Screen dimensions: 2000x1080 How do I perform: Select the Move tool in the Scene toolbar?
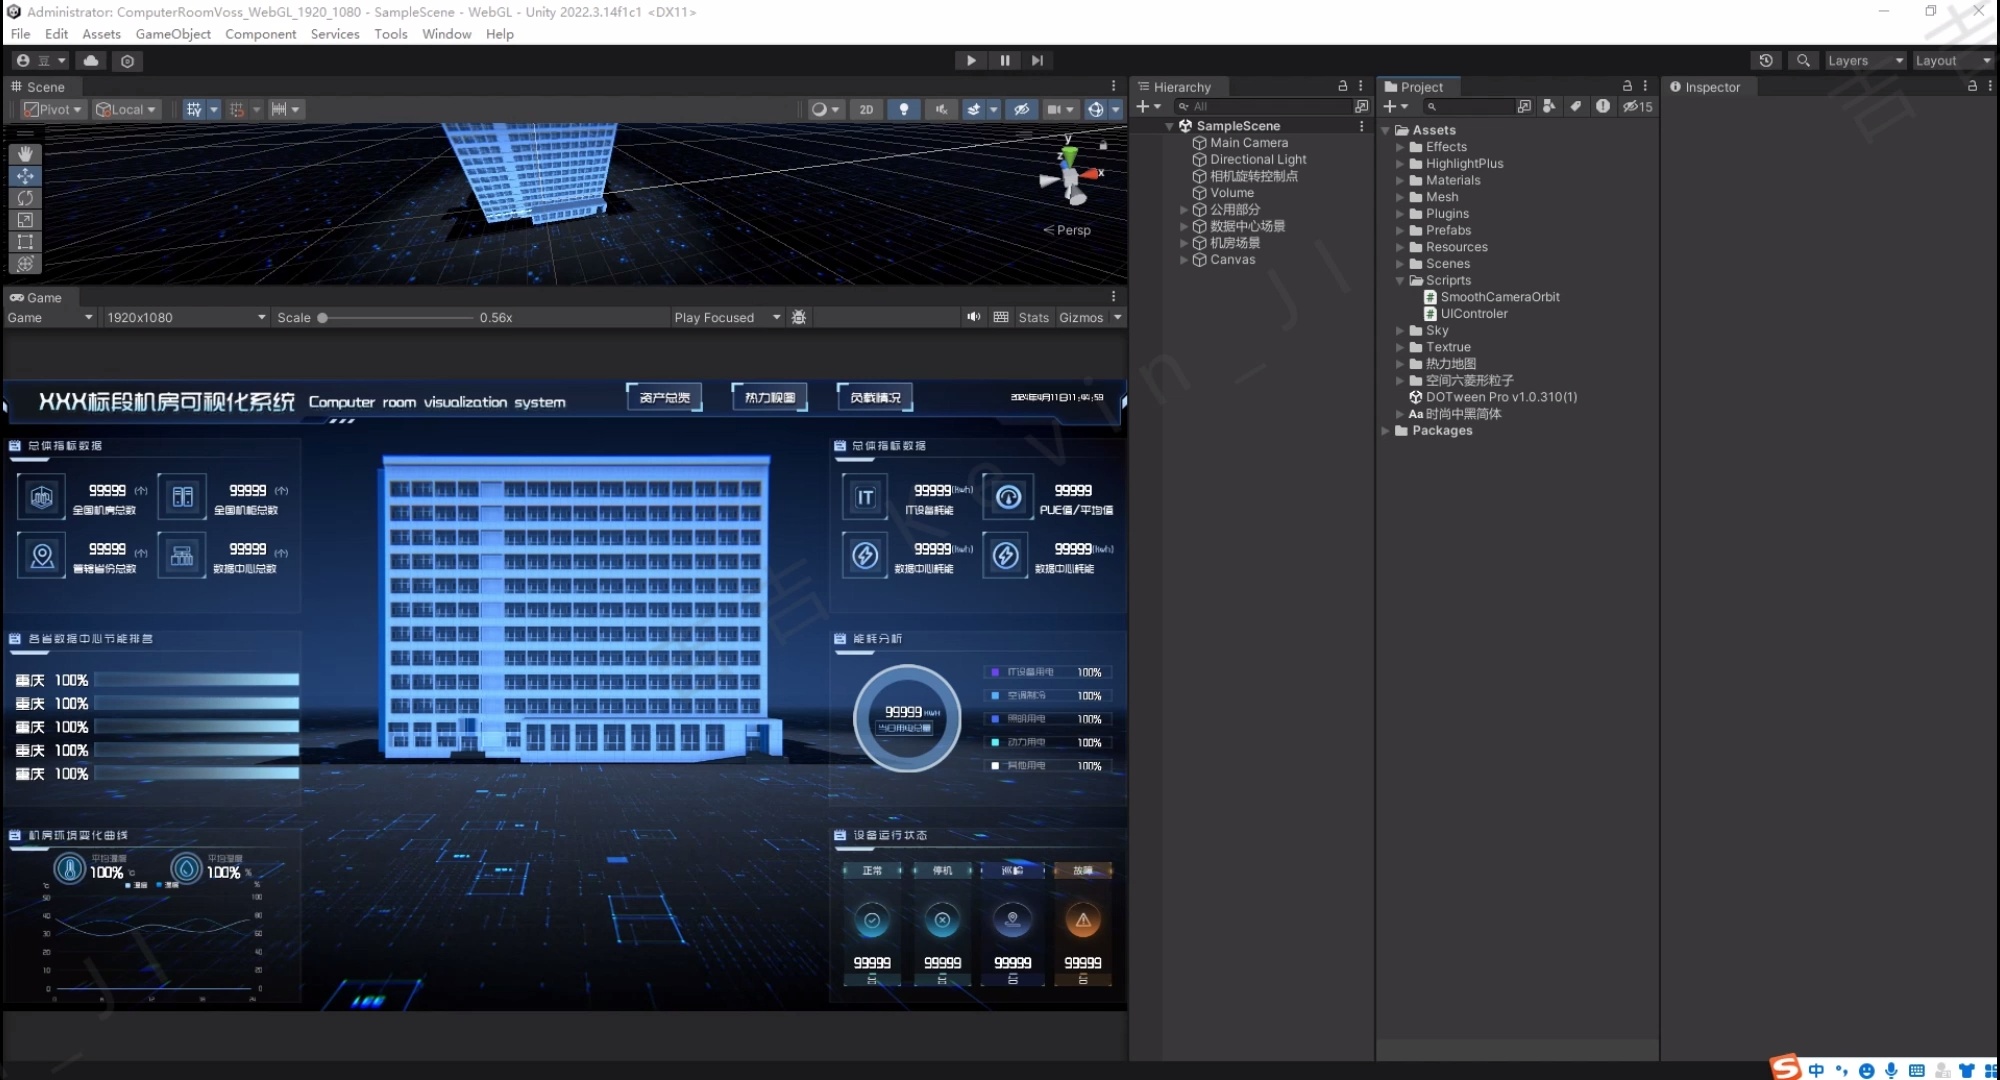[x=25, y=176]
